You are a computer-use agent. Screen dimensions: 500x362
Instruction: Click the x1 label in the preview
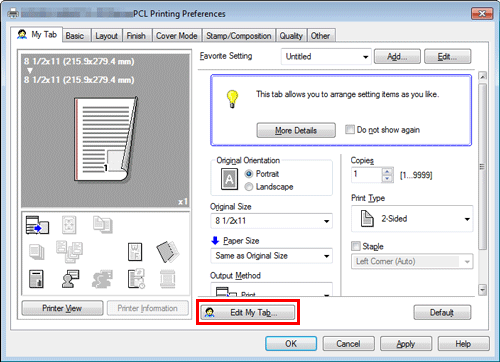click(183, 202)
